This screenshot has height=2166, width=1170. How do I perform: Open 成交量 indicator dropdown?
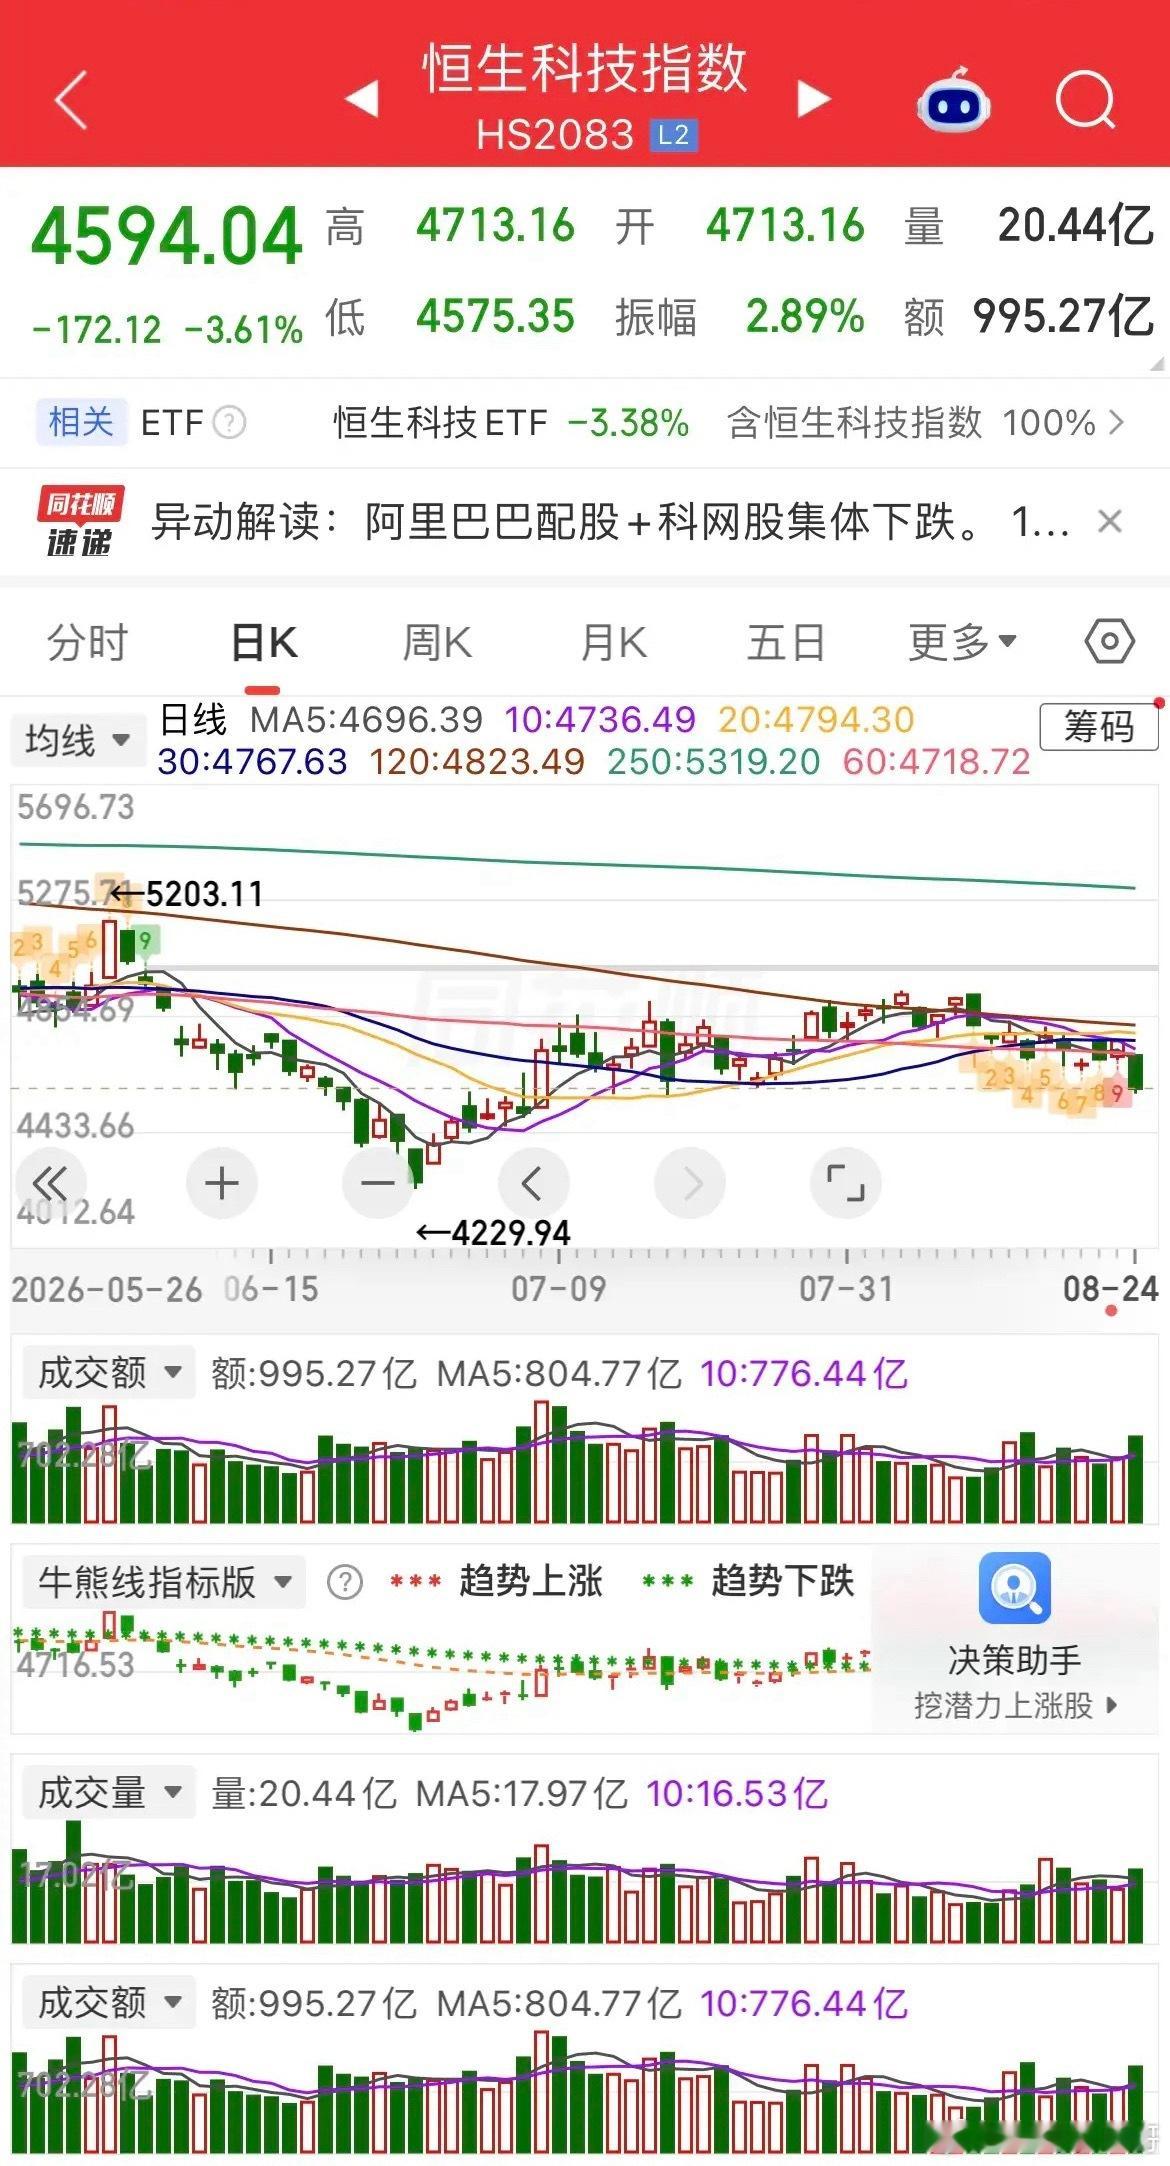click(108, 1792)
